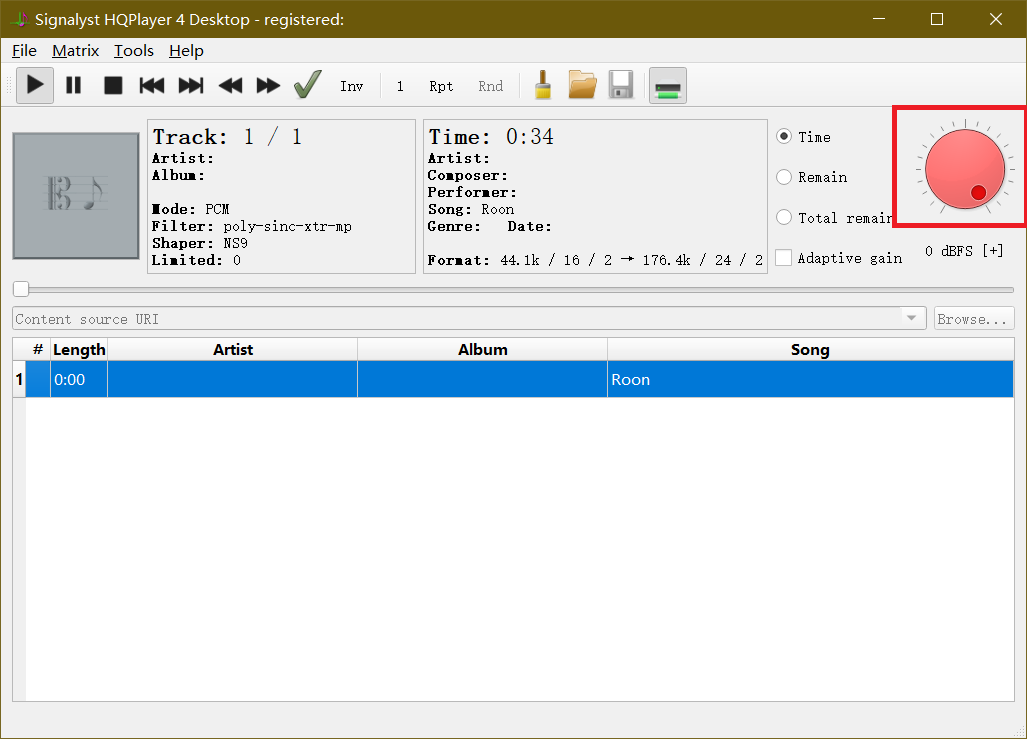Skip to previous track icon

point(152,86)
